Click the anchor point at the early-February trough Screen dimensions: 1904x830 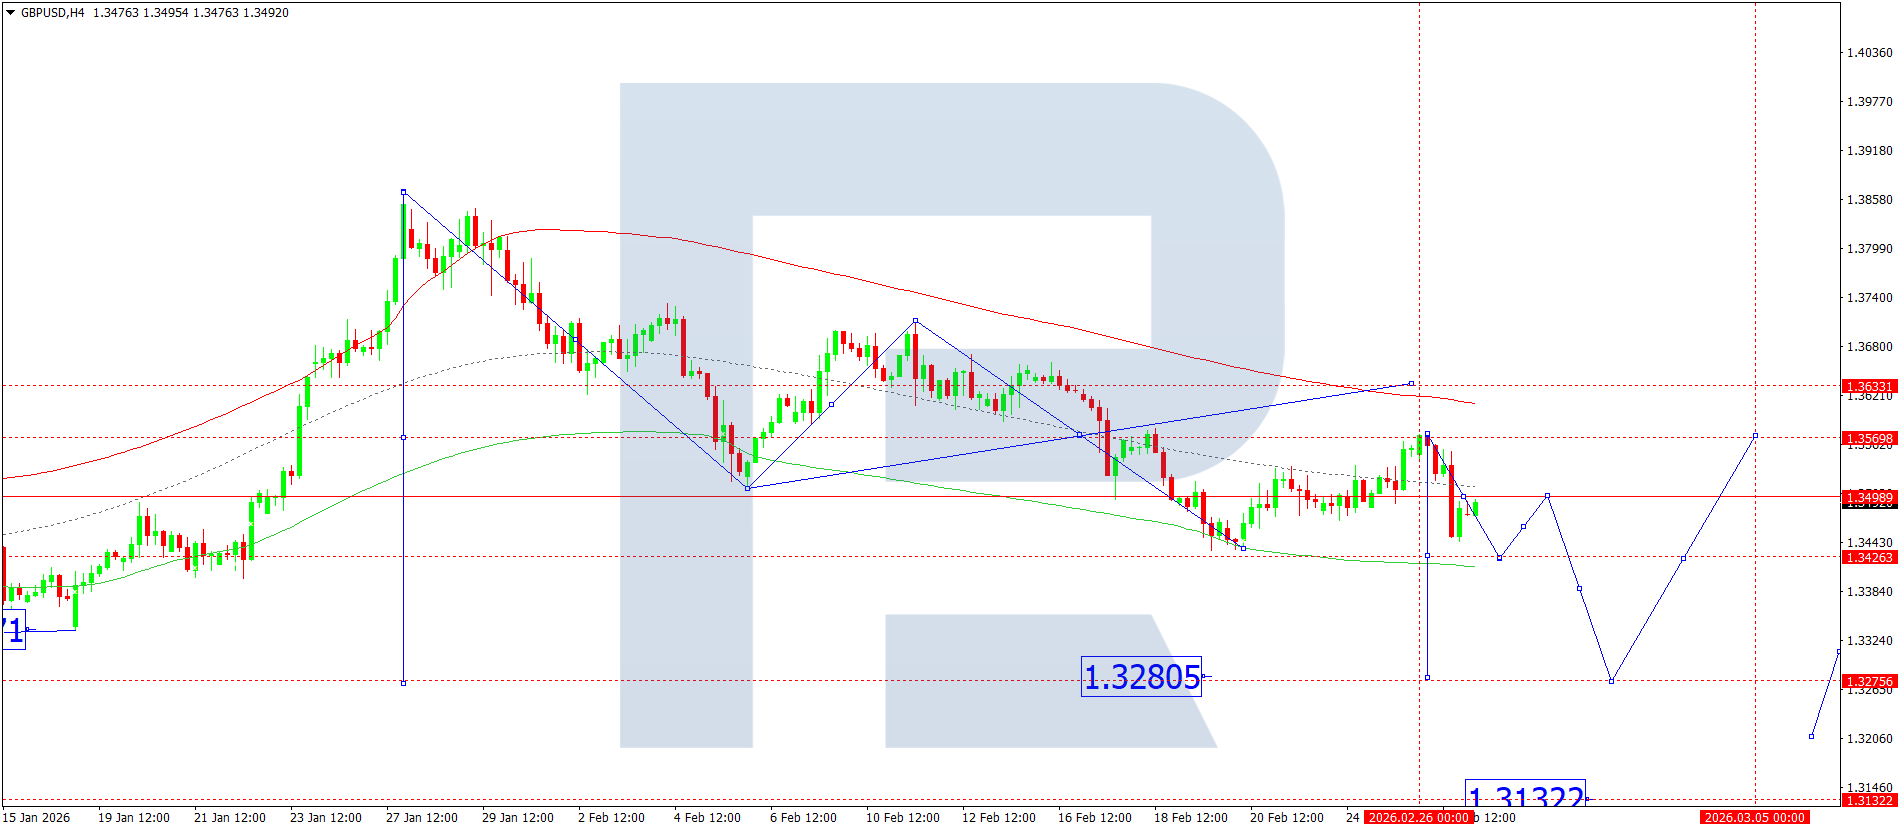point(748,488)
